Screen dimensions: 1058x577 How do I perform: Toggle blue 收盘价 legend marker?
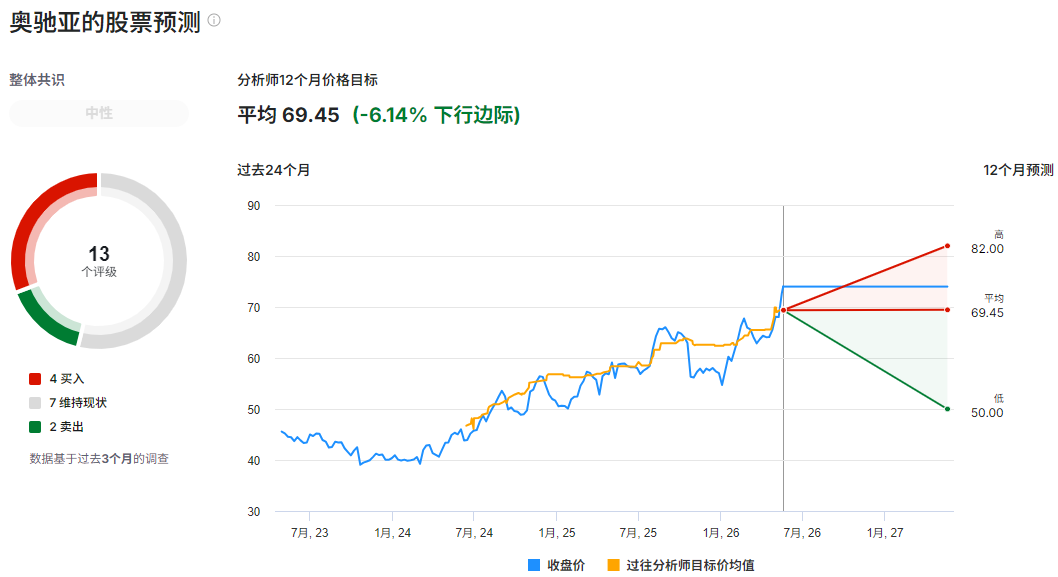534,565
